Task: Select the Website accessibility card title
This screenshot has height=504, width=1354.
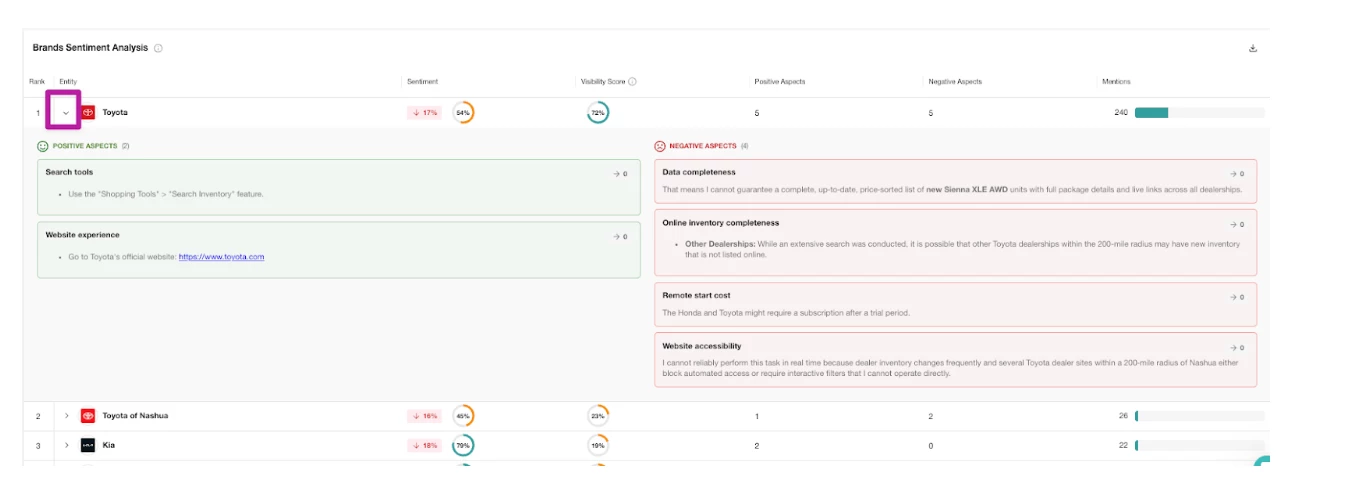Action: [702, 346]
